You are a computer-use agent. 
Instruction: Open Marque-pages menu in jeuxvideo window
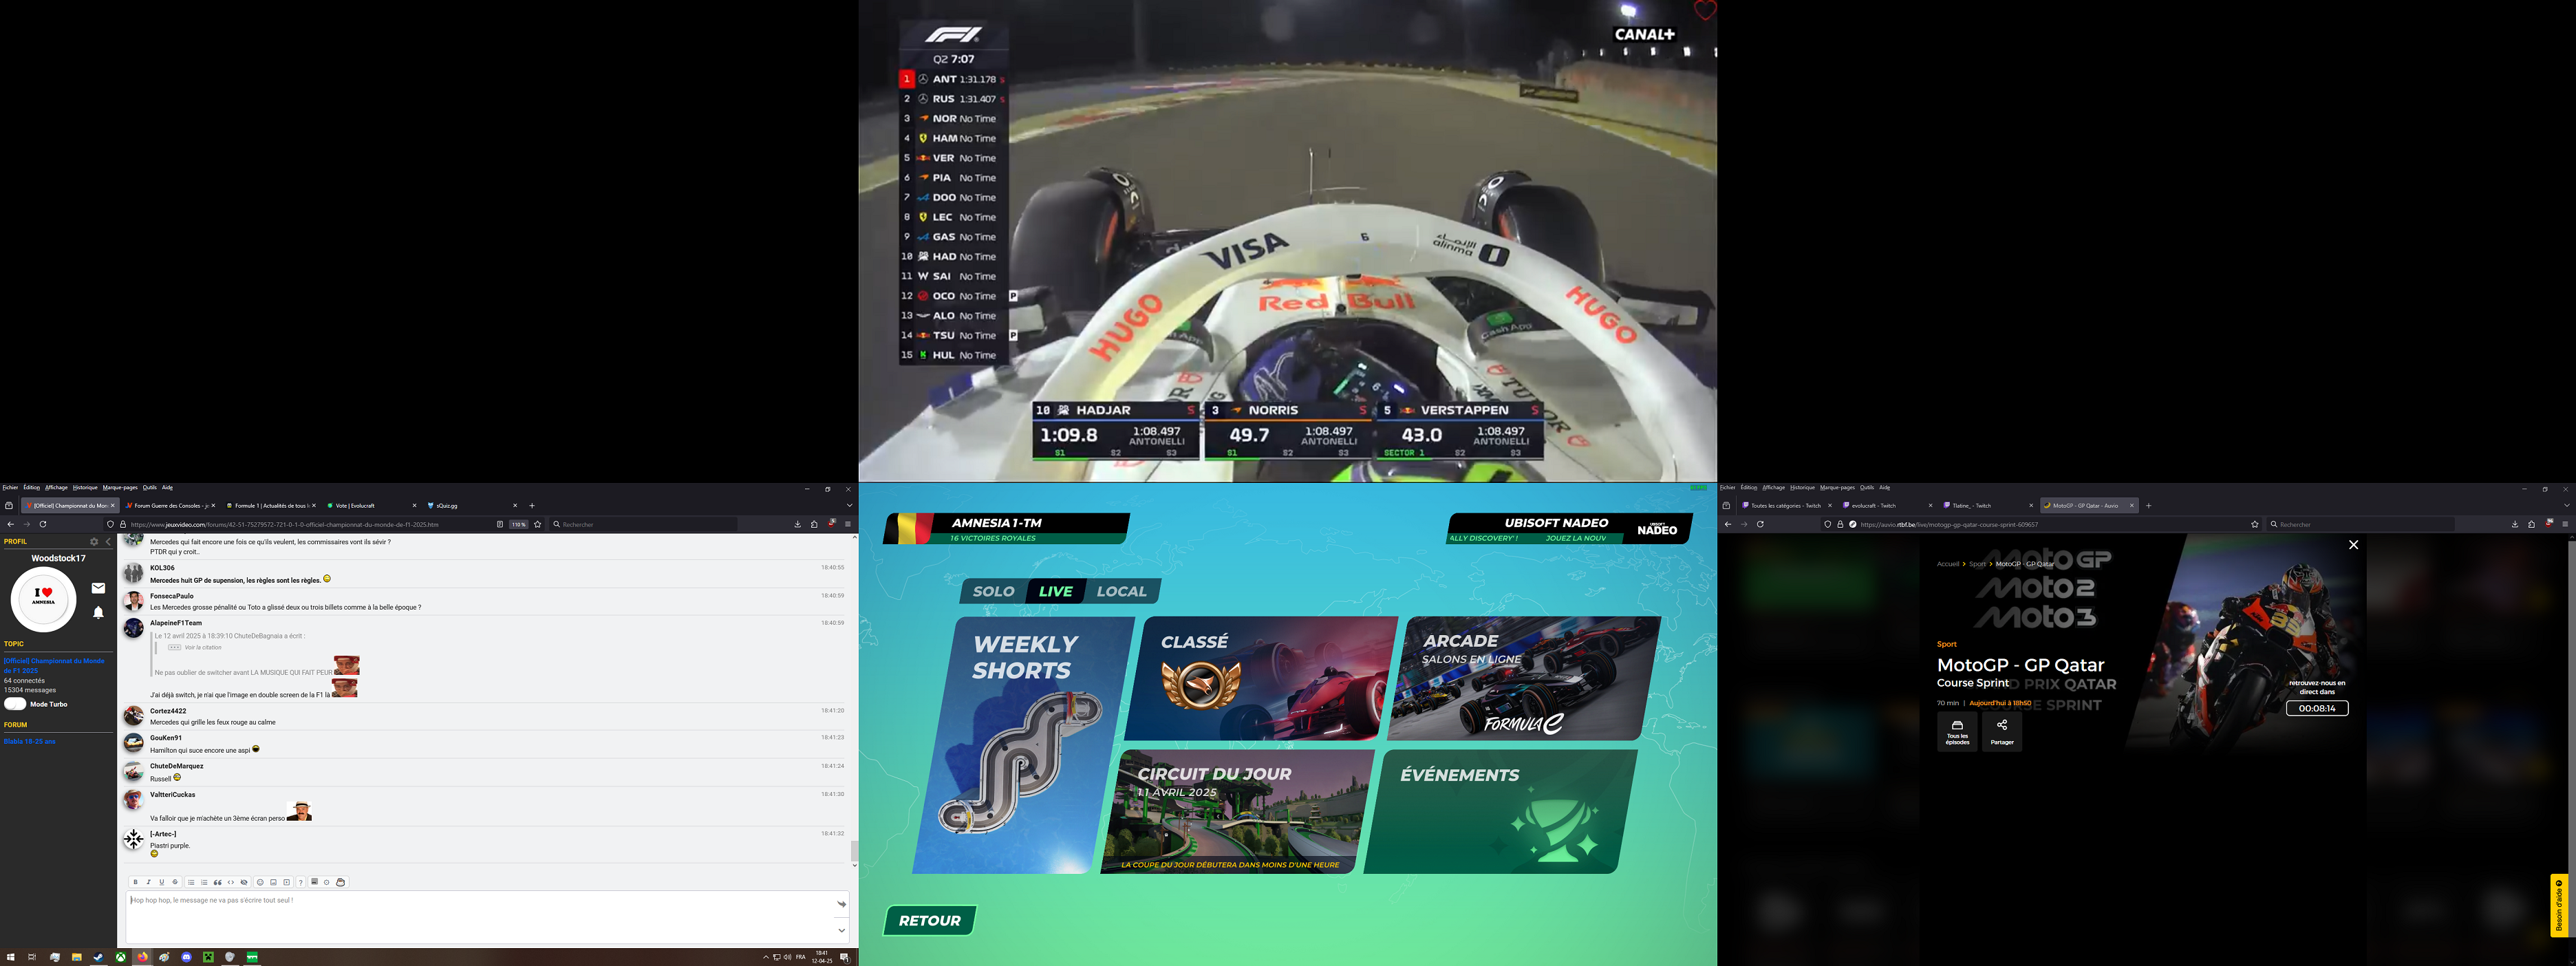click(x=120, y=488)
